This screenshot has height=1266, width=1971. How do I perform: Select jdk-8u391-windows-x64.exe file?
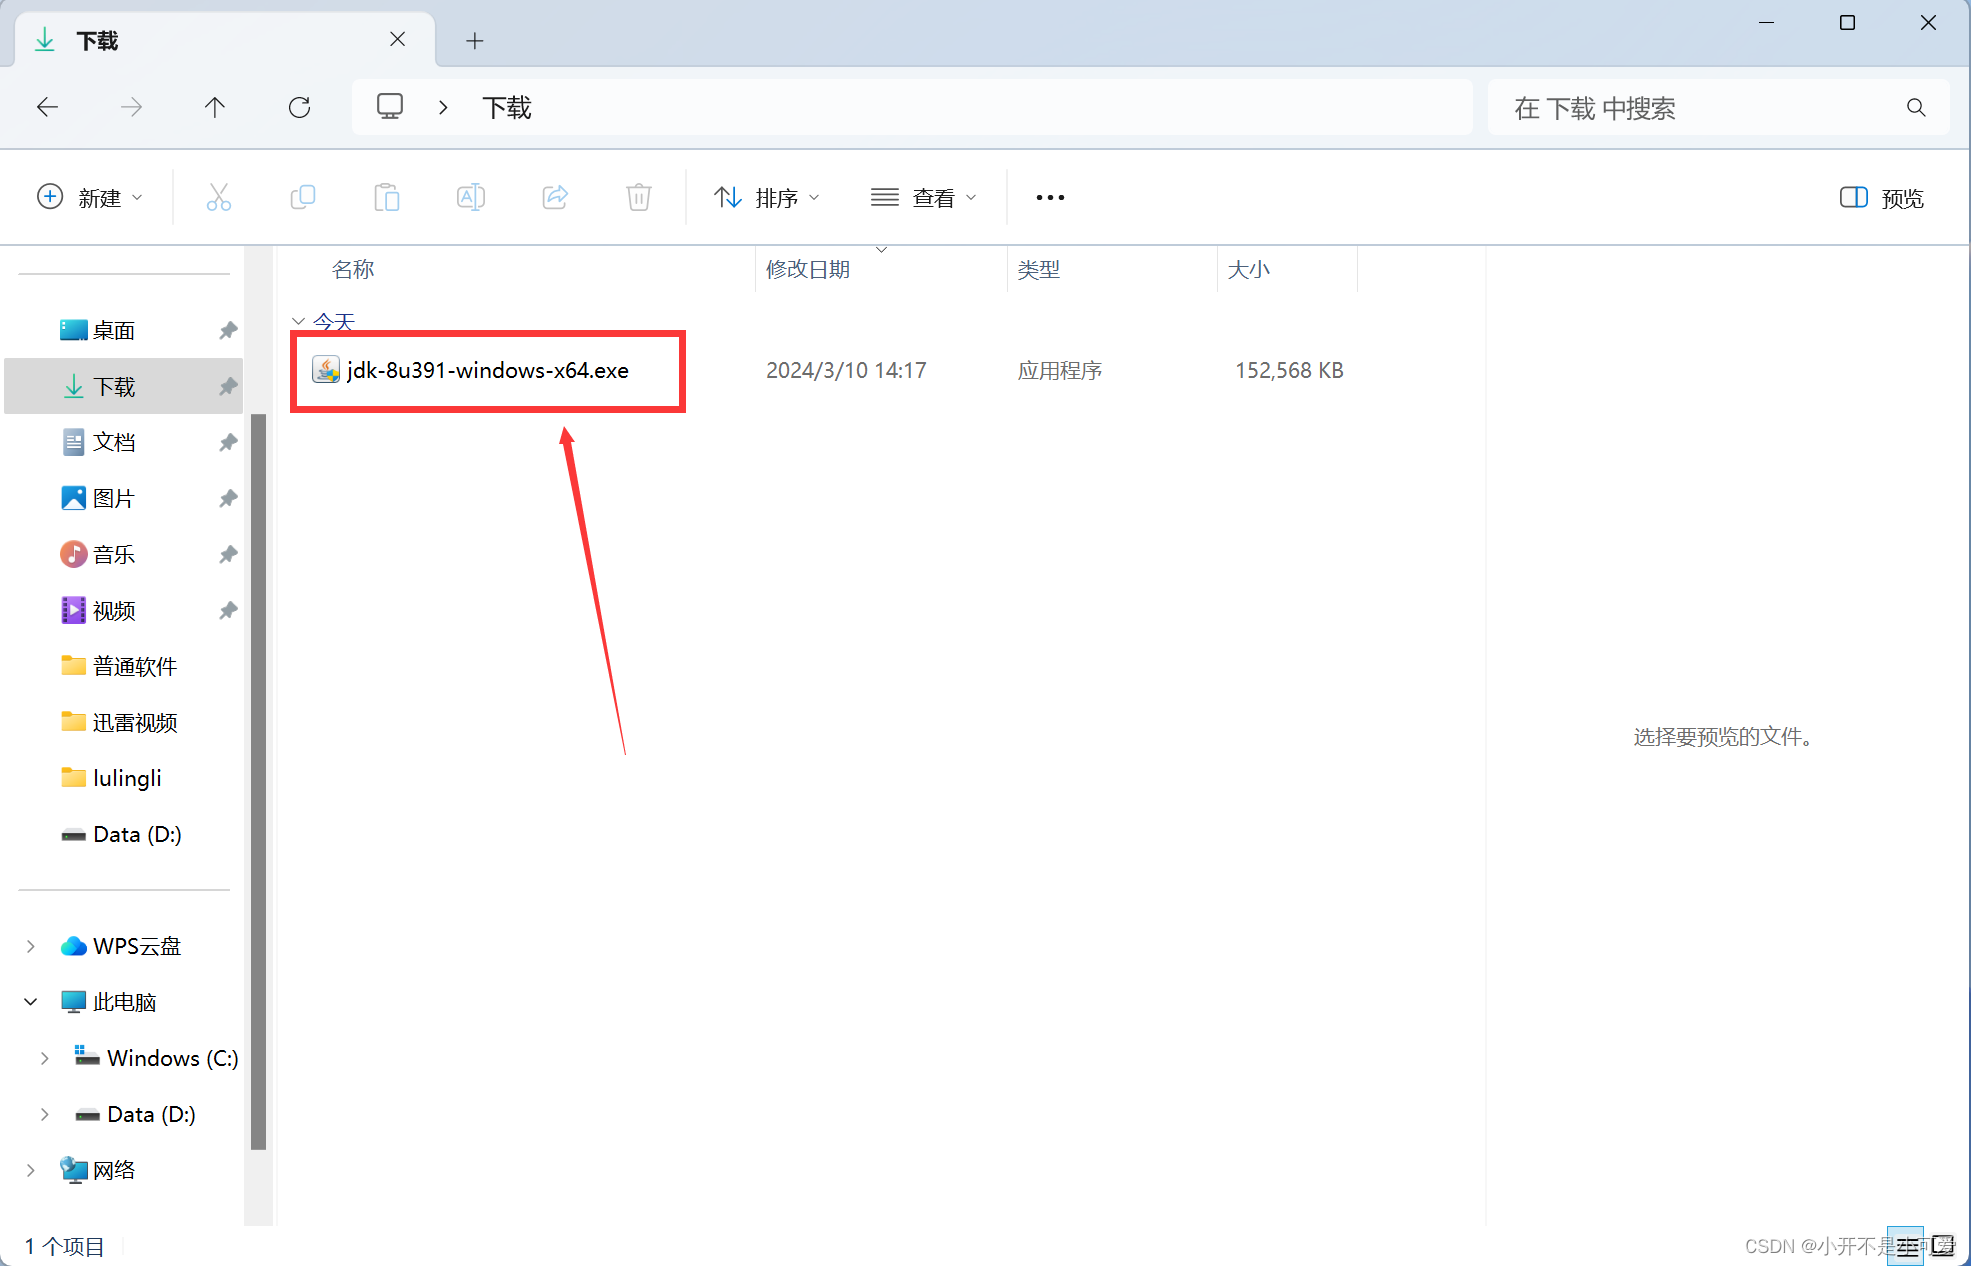click(487, 370)
